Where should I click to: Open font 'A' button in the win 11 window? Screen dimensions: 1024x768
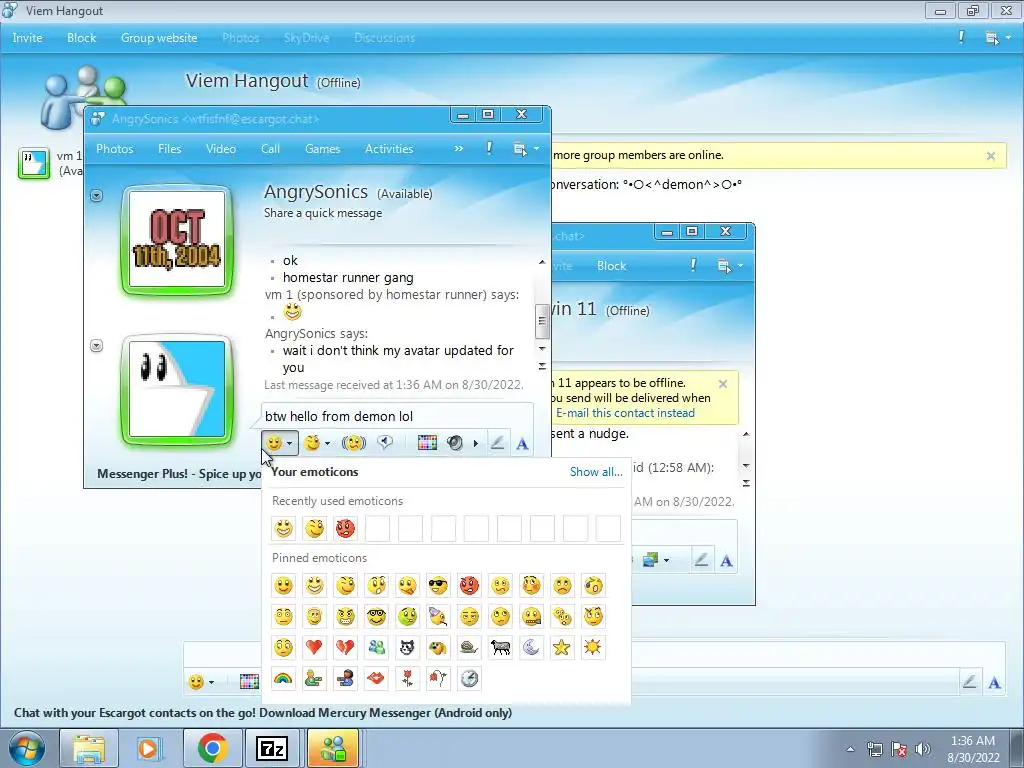[726, 560]
